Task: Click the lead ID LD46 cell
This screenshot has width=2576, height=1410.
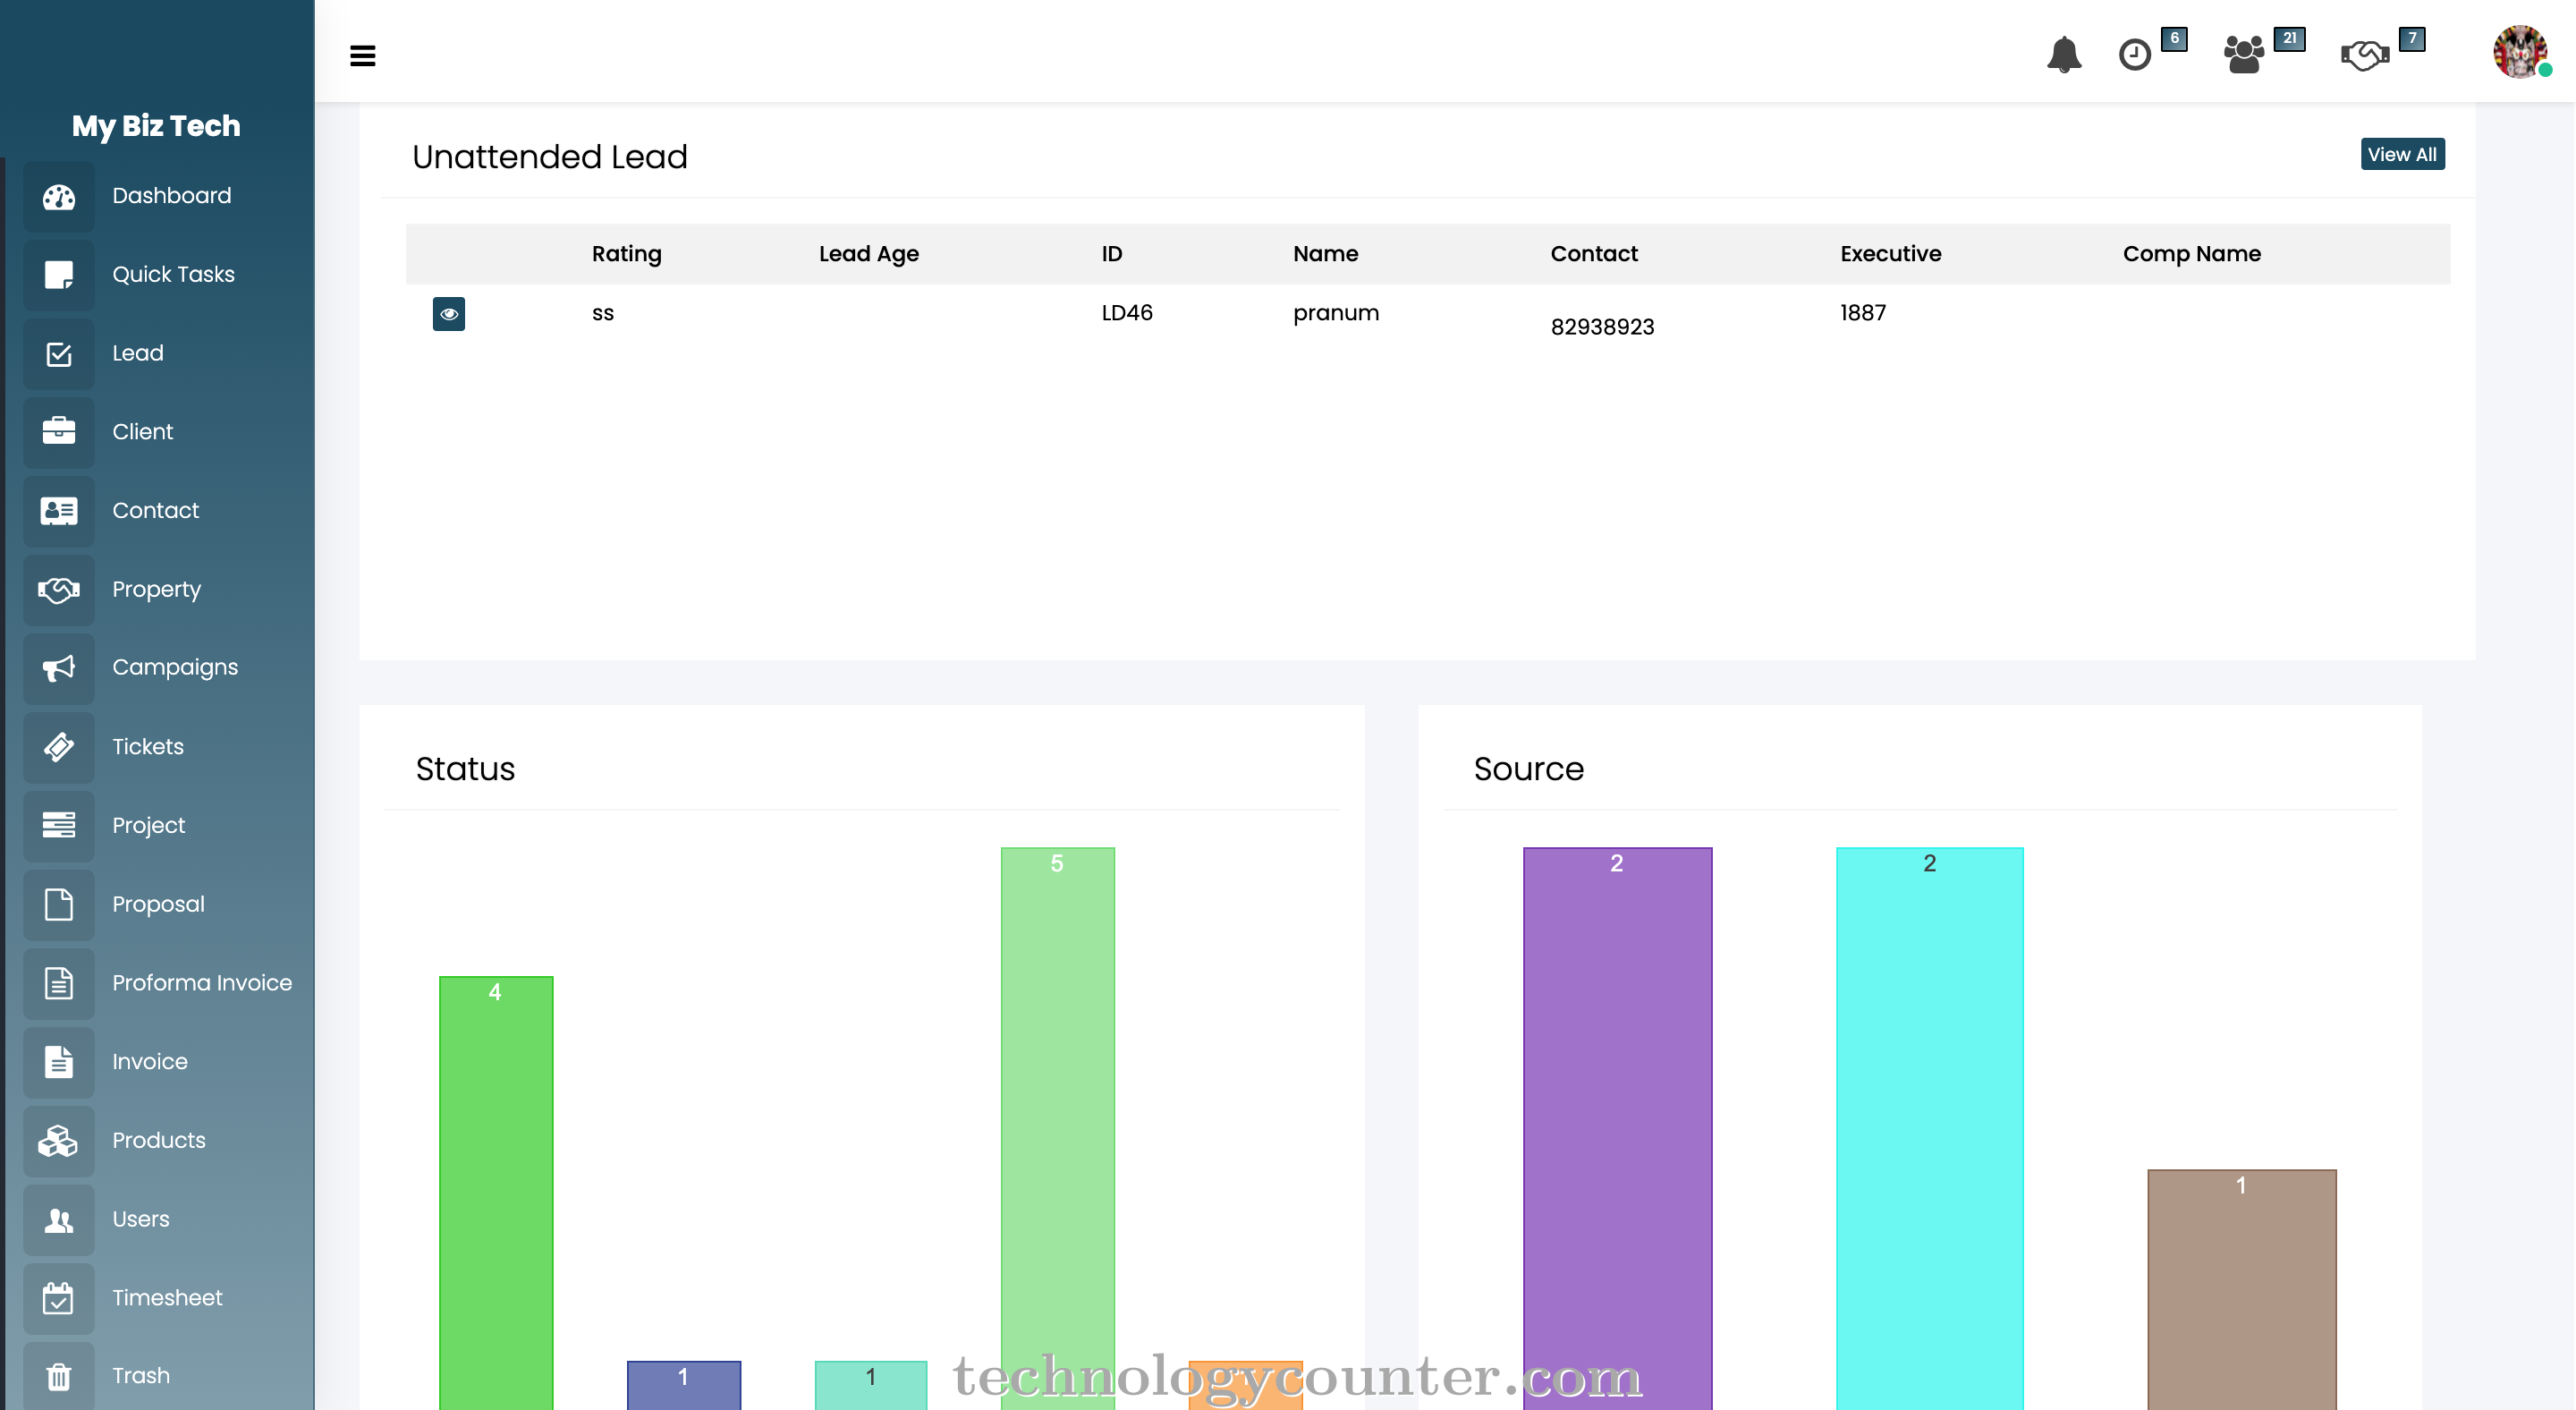Action: [x=1127, y=313]
